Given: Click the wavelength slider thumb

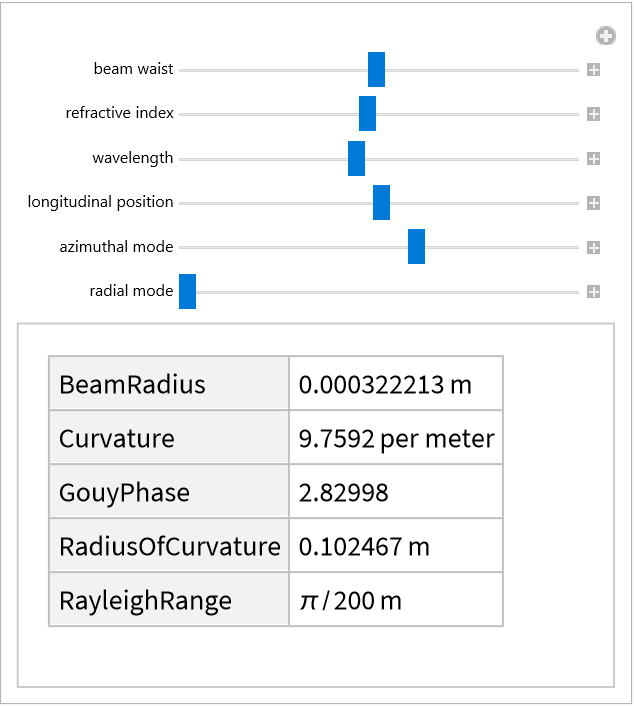Looking at the screenshot, I should (356, 159).
